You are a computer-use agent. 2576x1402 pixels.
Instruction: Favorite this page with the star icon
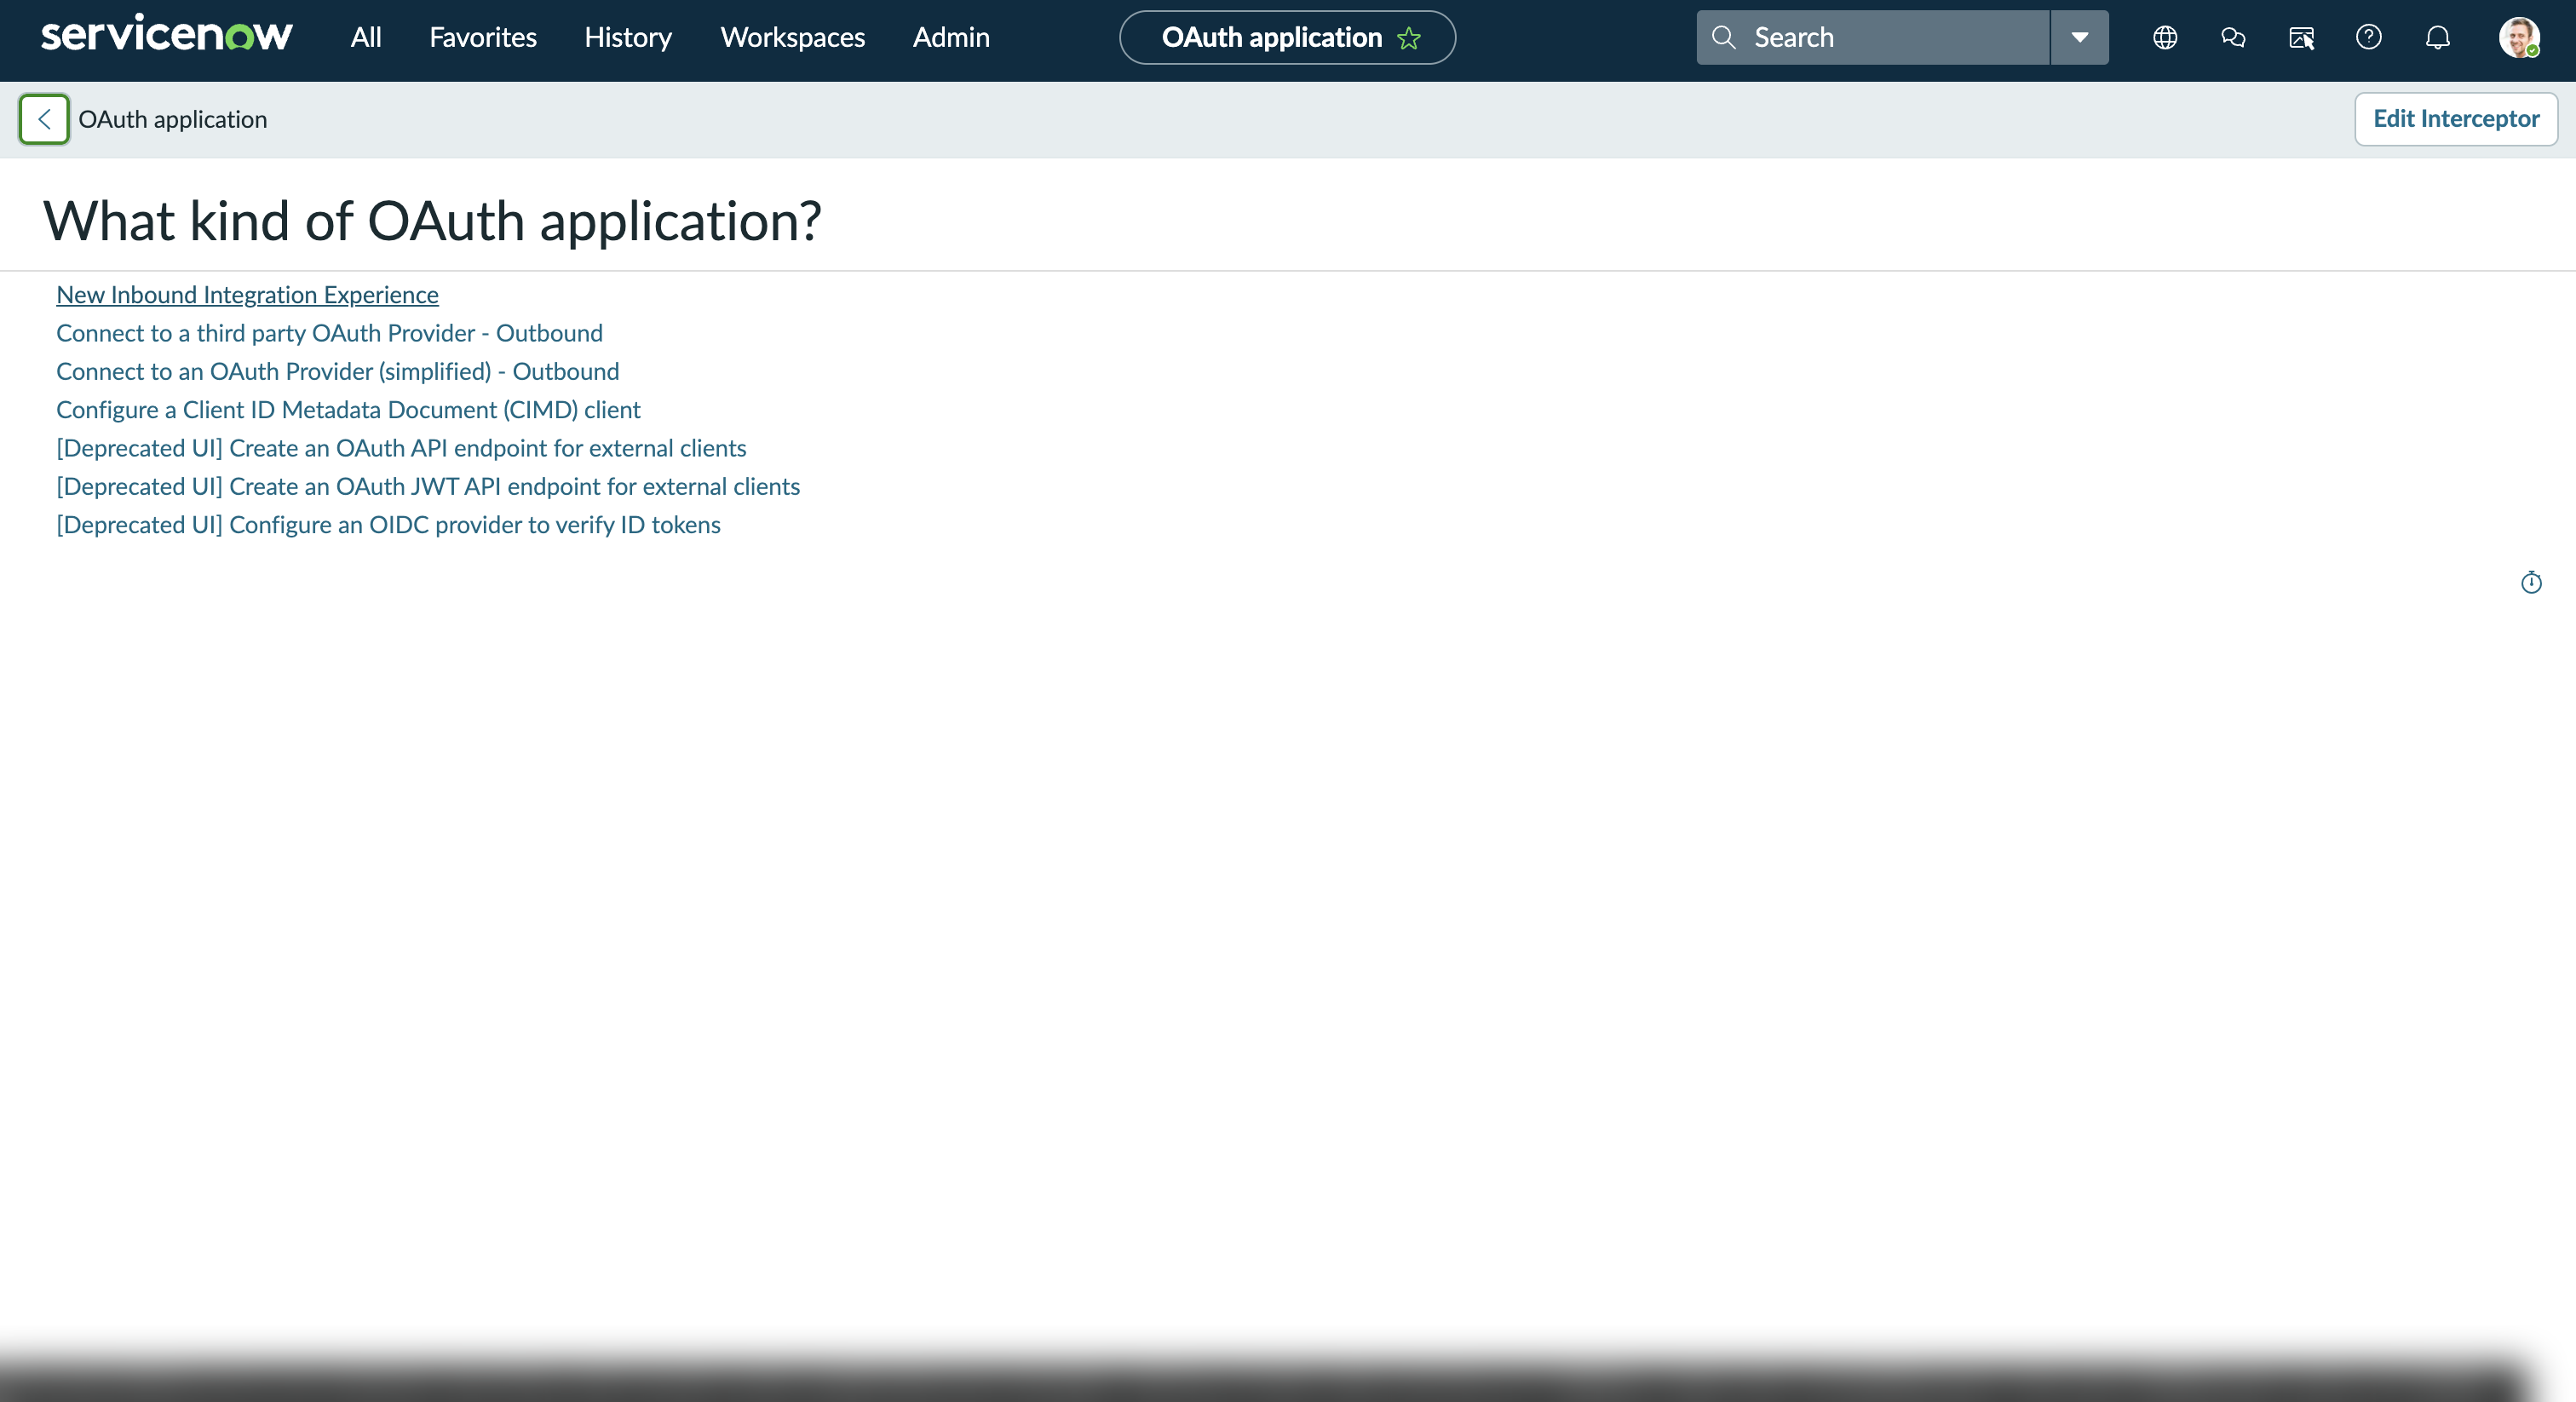click(x=1409, y=38)
